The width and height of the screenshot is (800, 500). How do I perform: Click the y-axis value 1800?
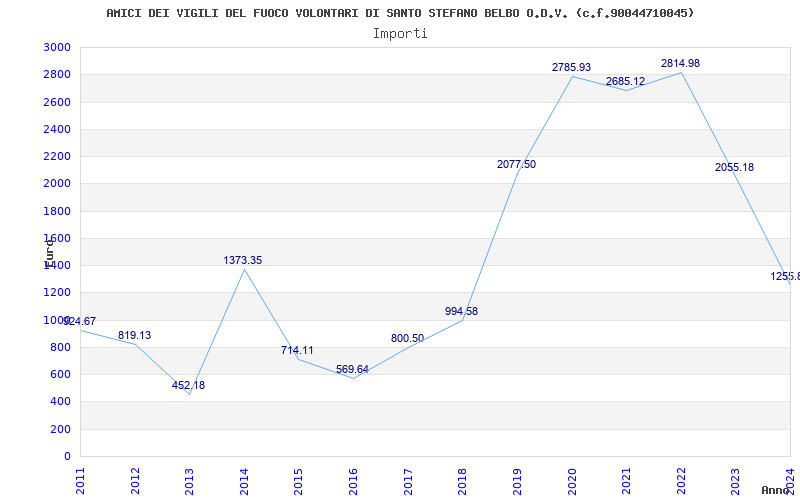pos(57,211)
